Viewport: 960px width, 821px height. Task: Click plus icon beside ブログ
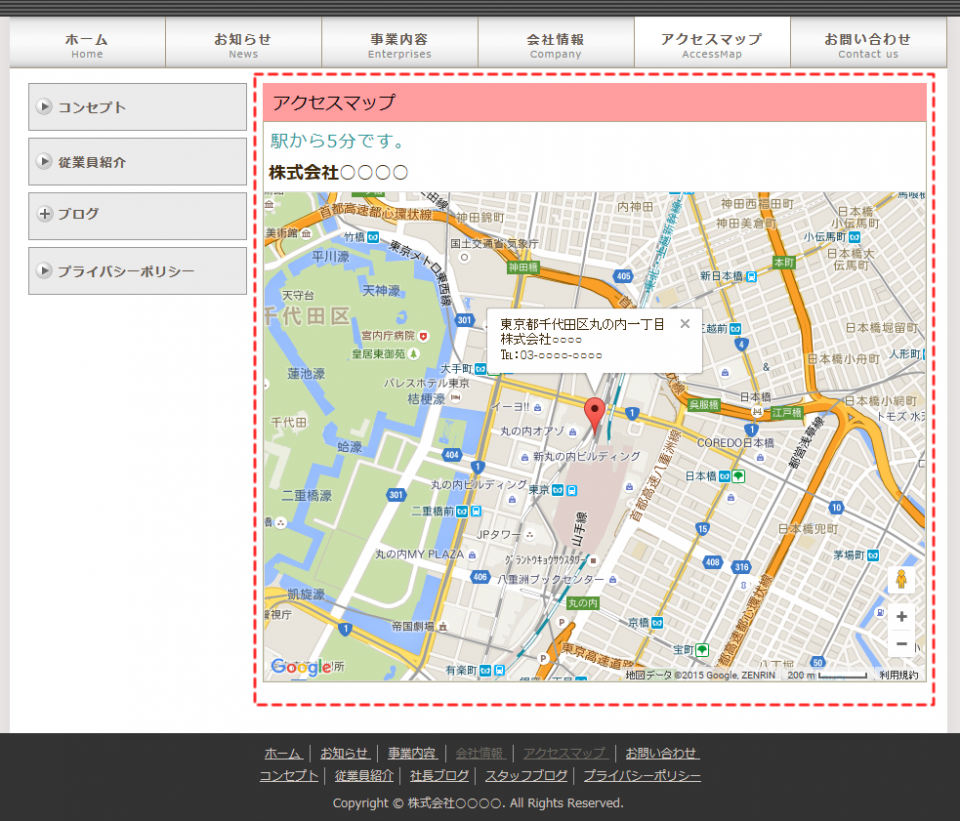(x=44, y=214)
